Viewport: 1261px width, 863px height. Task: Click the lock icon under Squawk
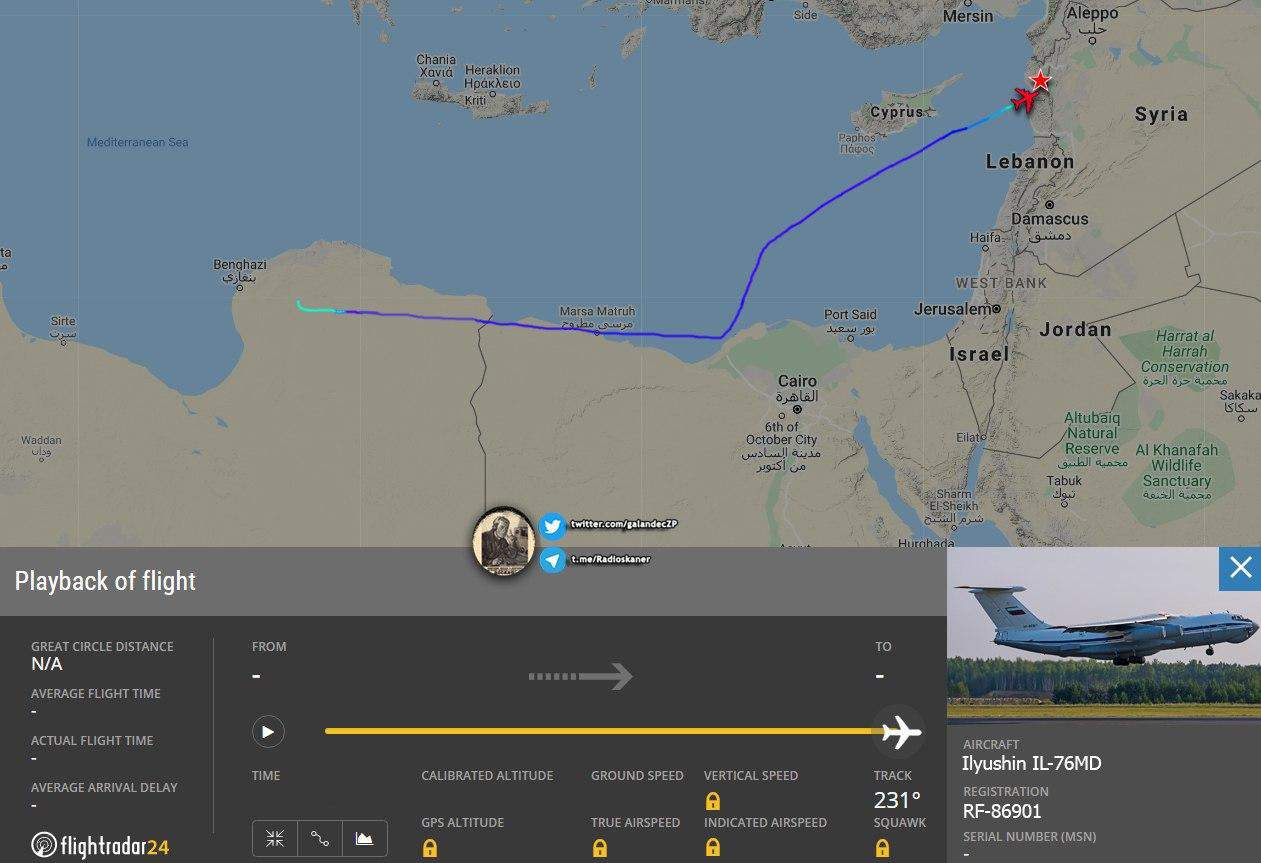click(883, 848)
